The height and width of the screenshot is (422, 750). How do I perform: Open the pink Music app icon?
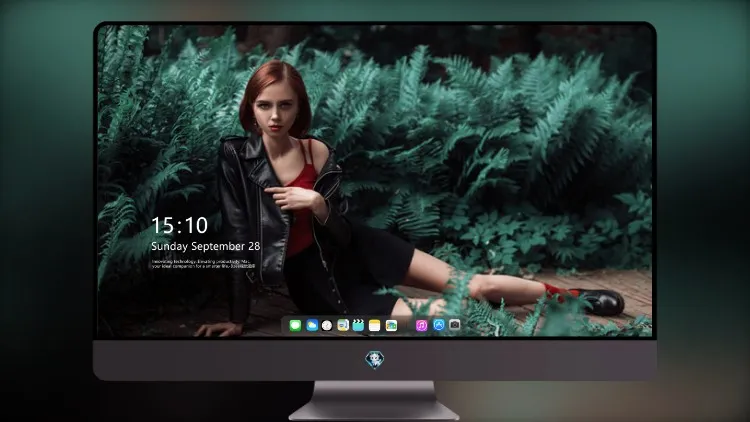coord(421,325)
